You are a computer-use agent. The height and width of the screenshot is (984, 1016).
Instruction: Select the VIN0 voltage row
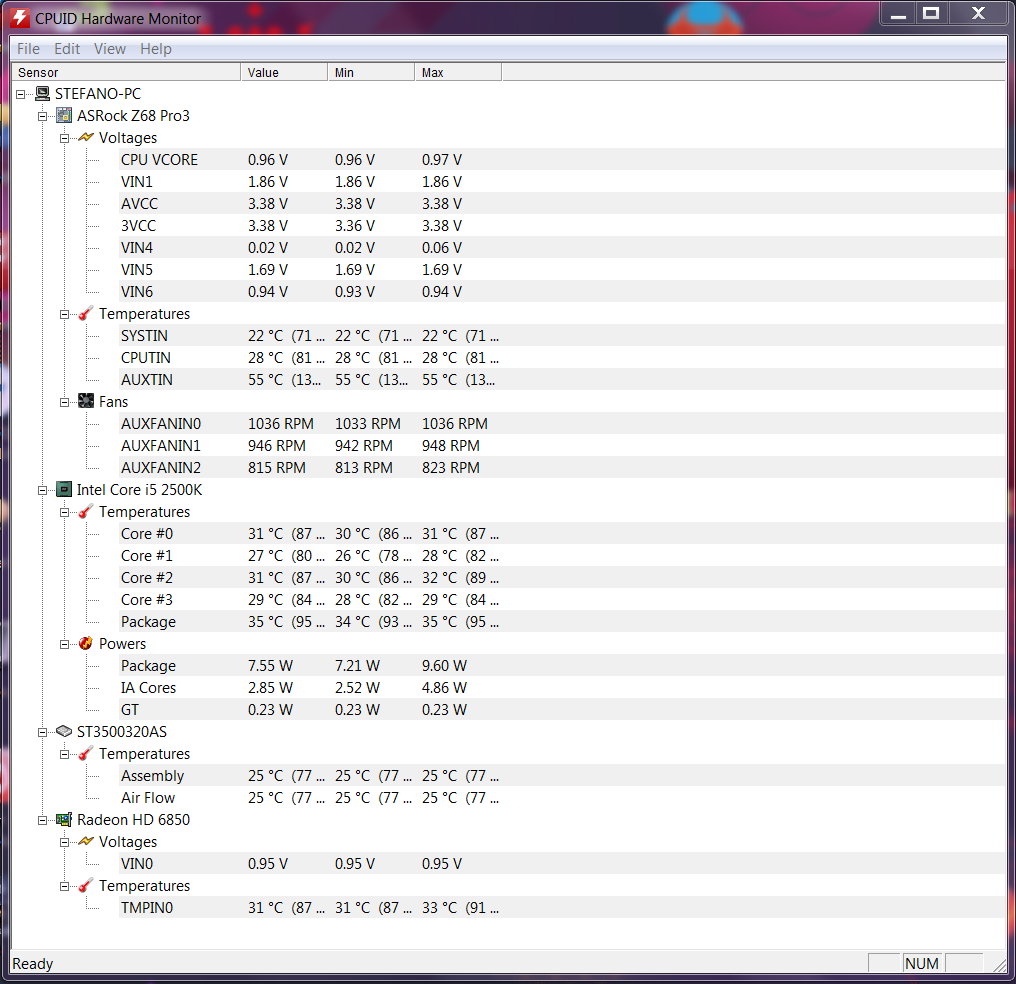point(562,865)
